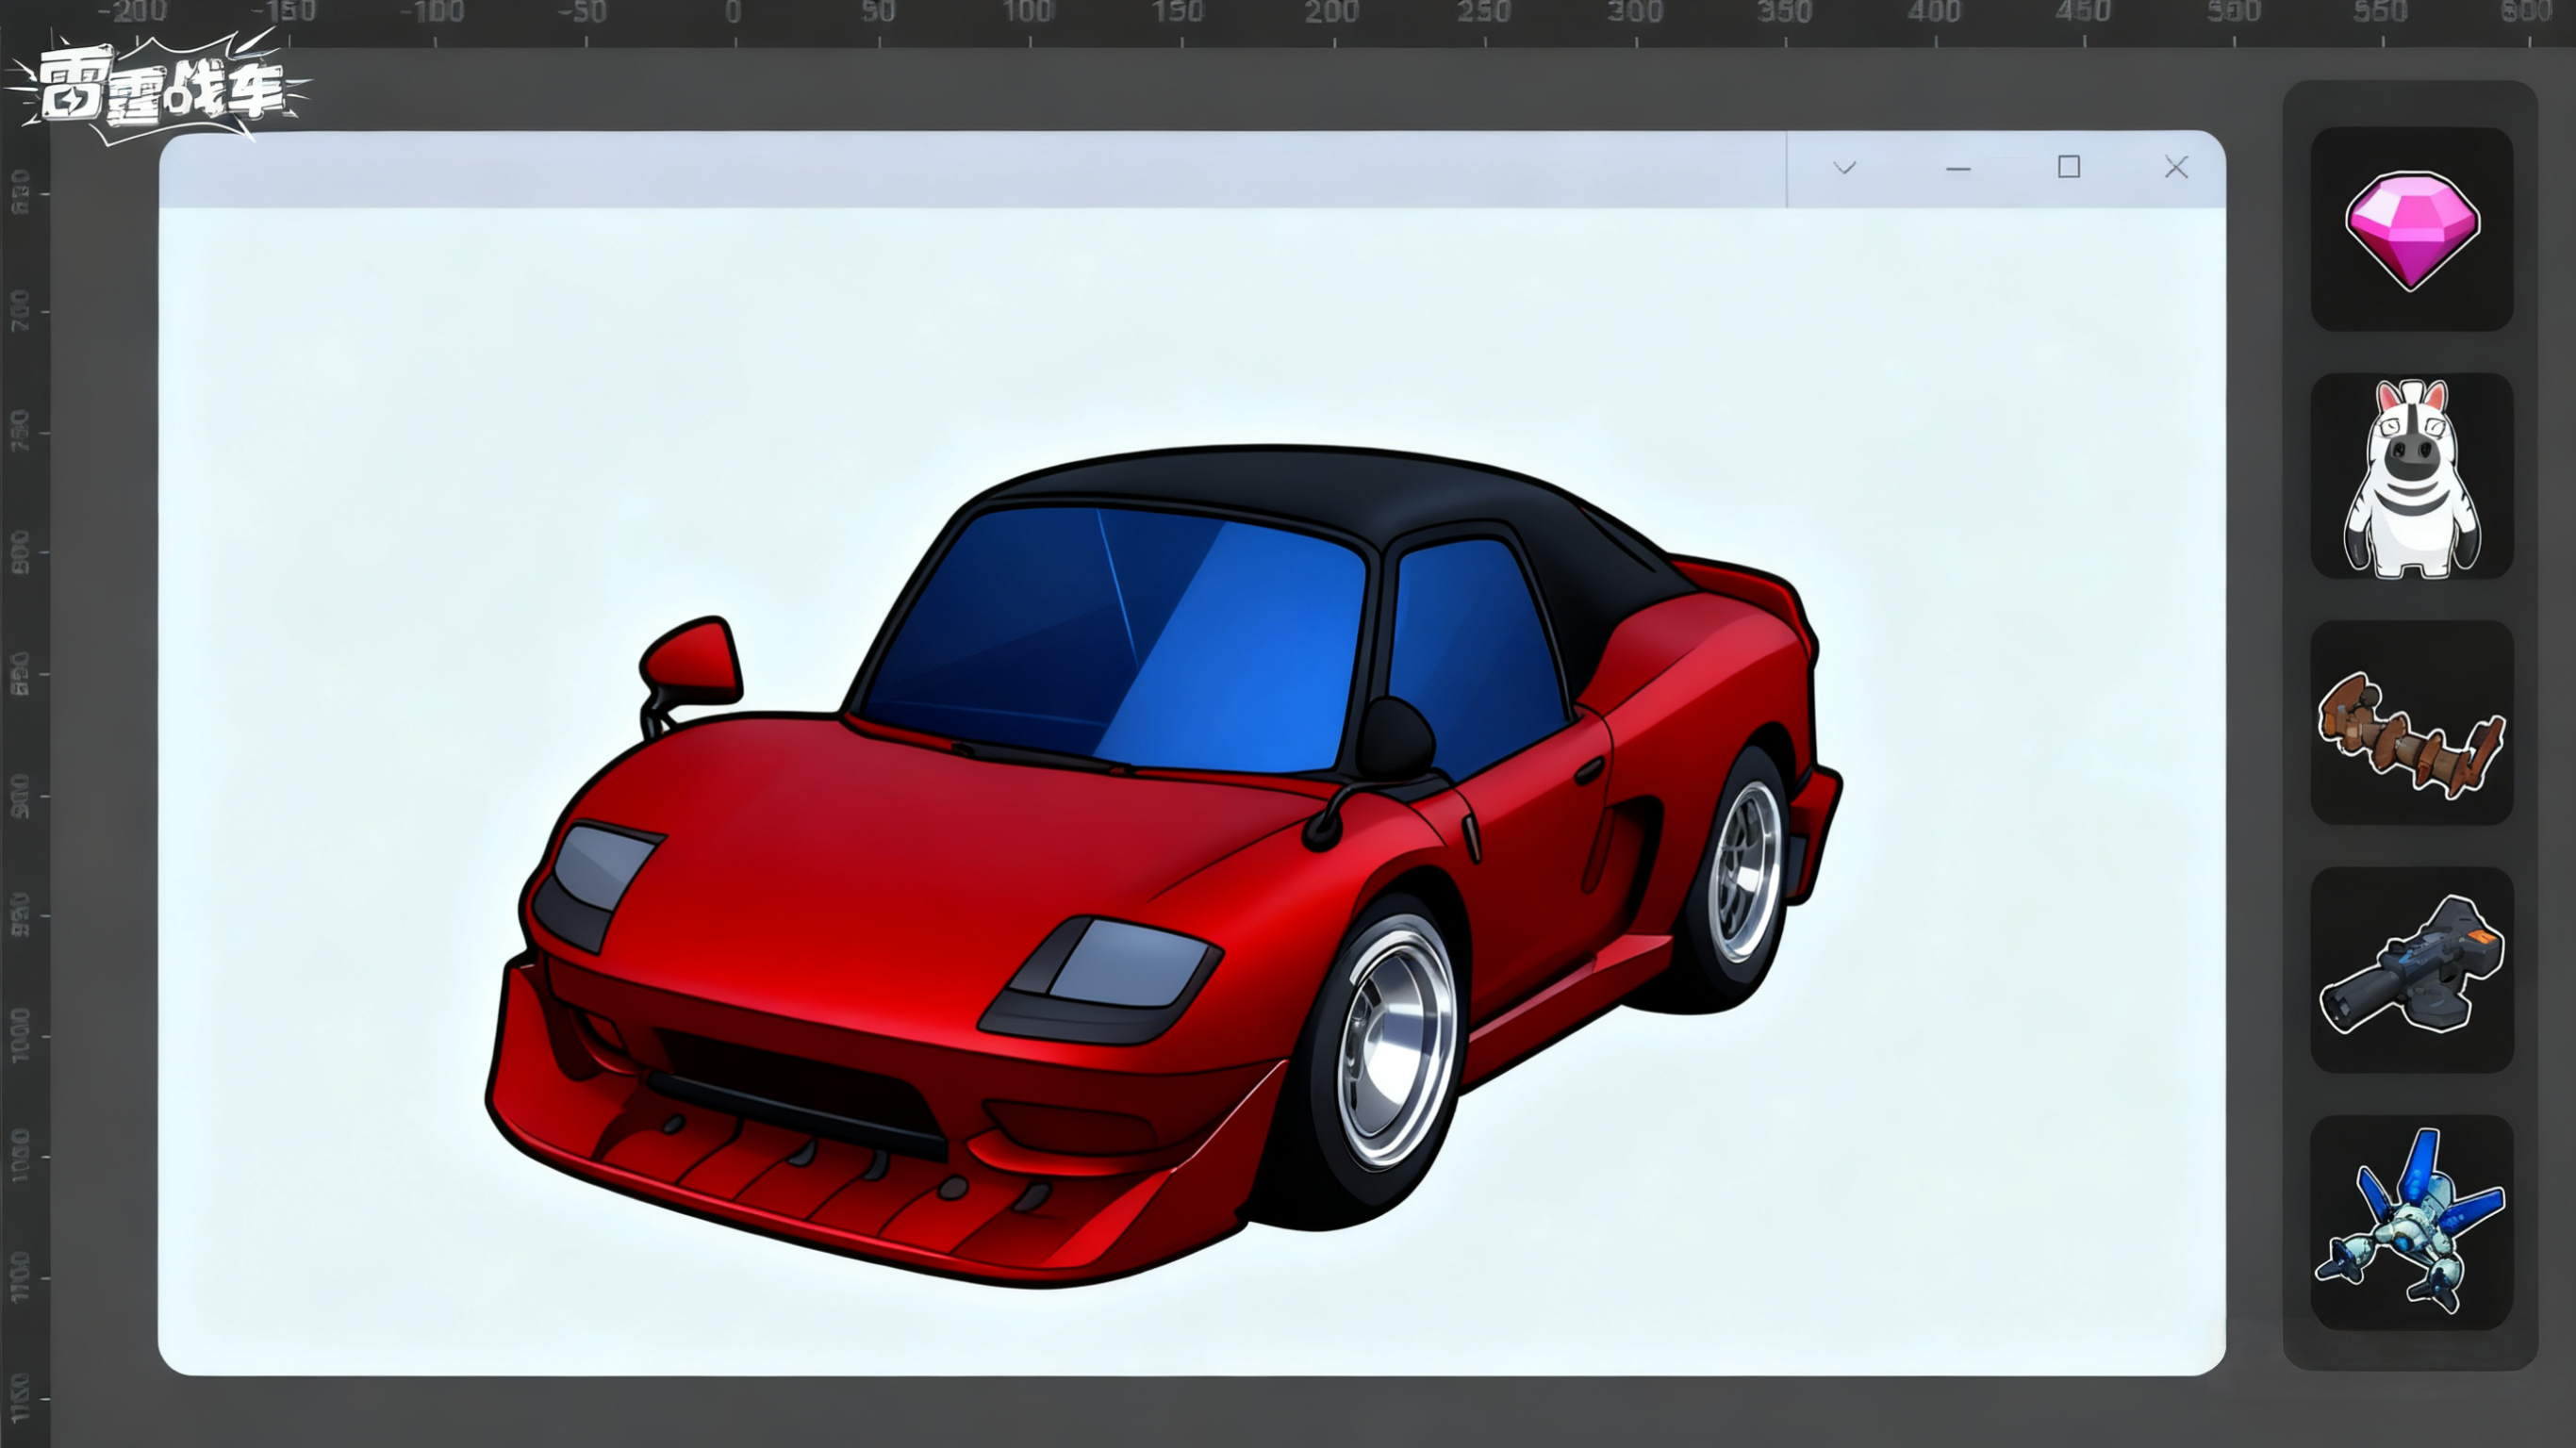Click the 雷霆战车 game logo
This screenshot has height=1448, width=2576.
(x=160, y=91)
